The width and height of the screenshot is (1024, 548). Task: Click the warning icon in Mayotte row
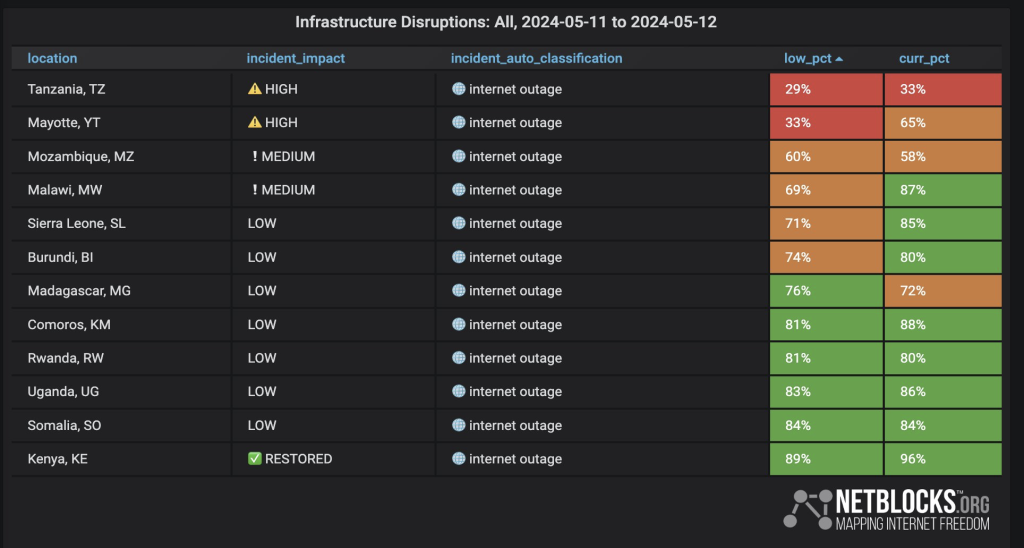pos(254,123)
